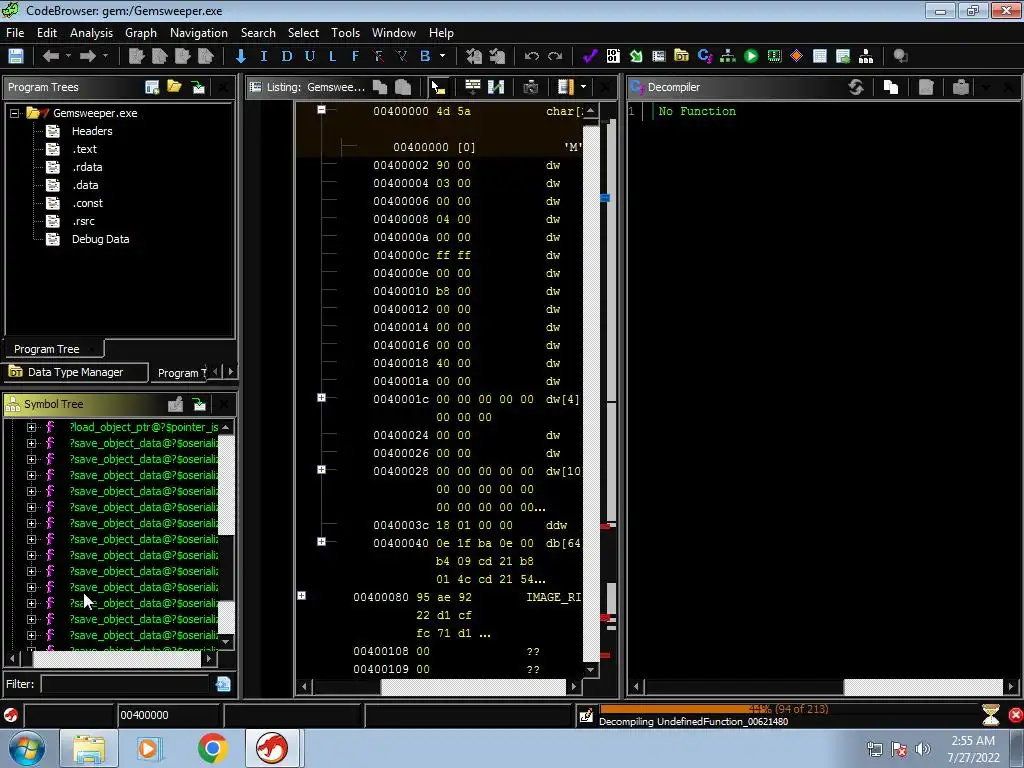This screenshot has height=768, width=1024.
Task: Navigate to next Instruction (I)
Action: point(264,56)
